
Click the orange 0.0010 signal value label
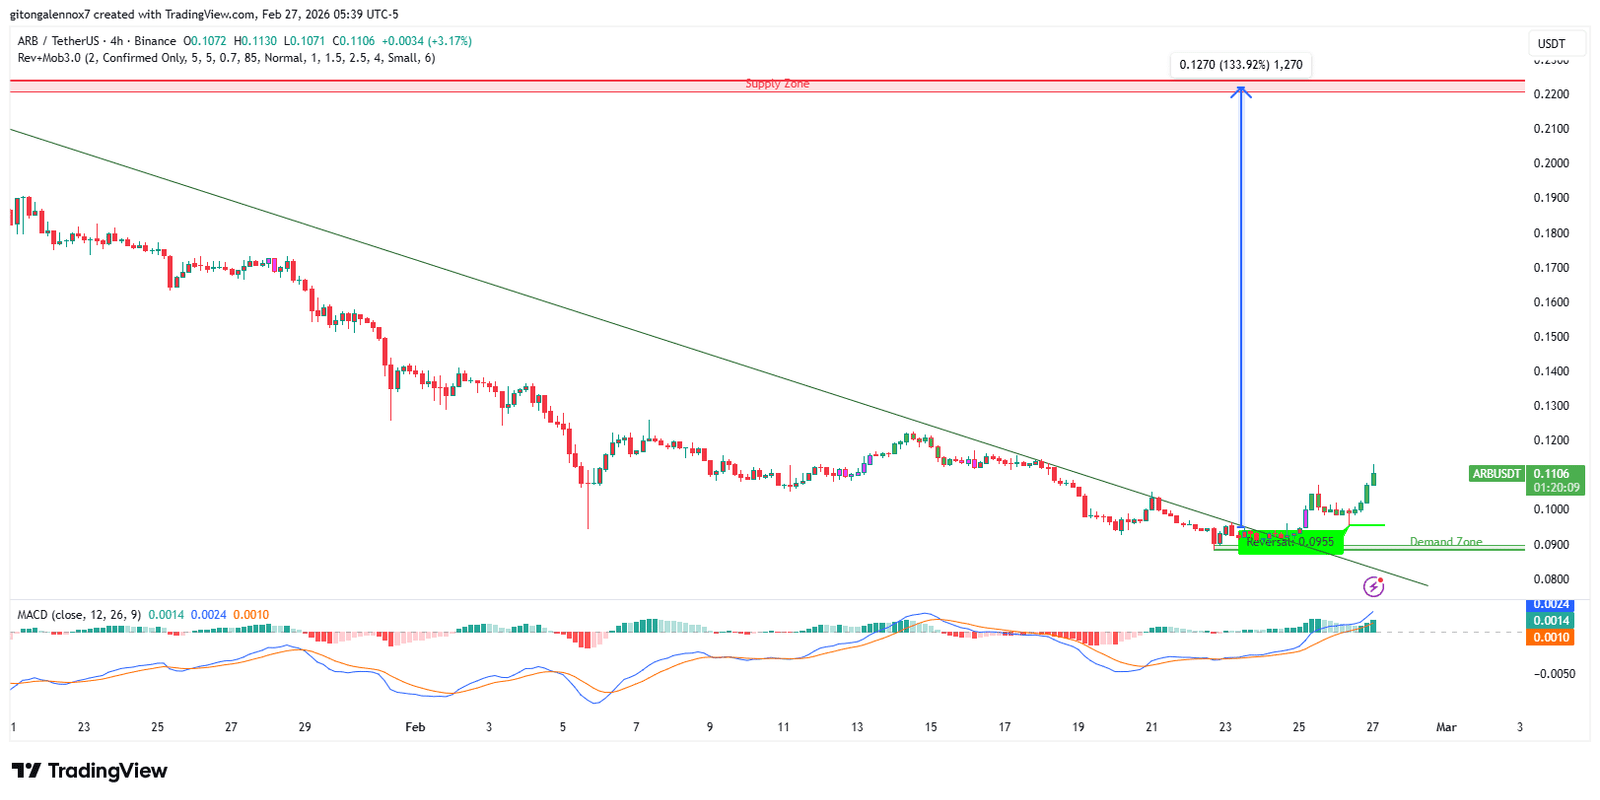1550,637
